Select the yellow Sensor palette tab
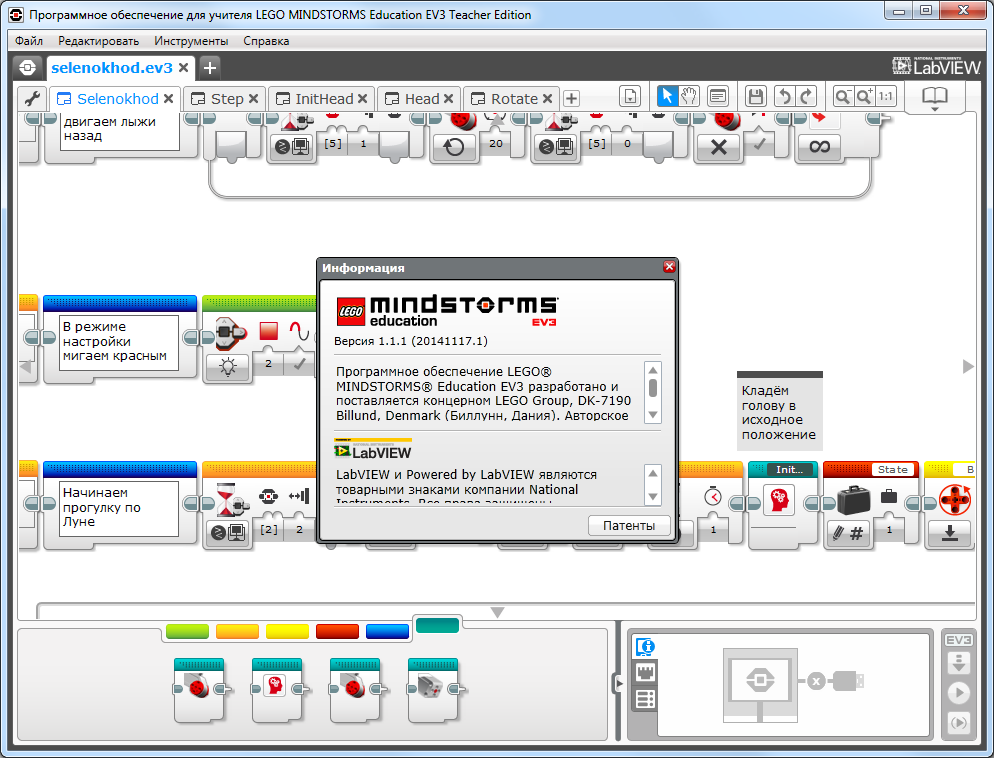The height and width of the screenshot is (758, 994). pos(287,631)
